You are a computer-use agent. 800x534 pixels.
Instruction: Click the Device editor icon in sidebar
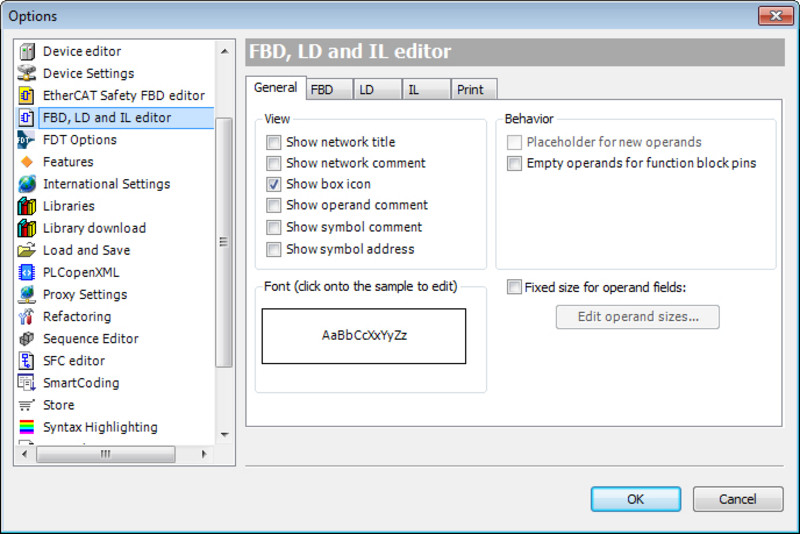point(27,51)
